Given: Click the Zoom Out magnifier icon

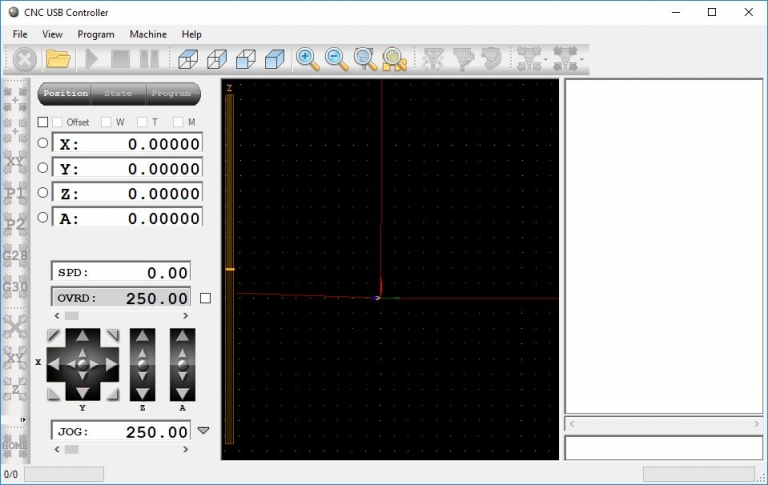Looking at the screenshot, I should (336, 59).
